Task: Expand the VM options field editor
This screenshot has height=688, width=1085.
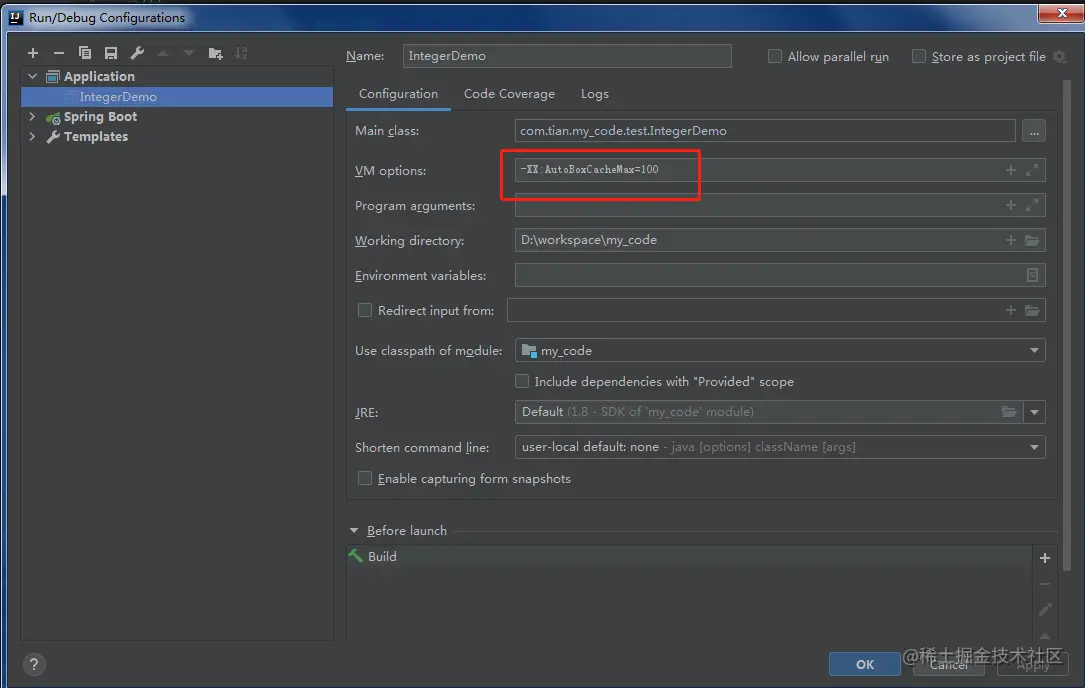Action: pyautogui.click(x=1033, y=170)
